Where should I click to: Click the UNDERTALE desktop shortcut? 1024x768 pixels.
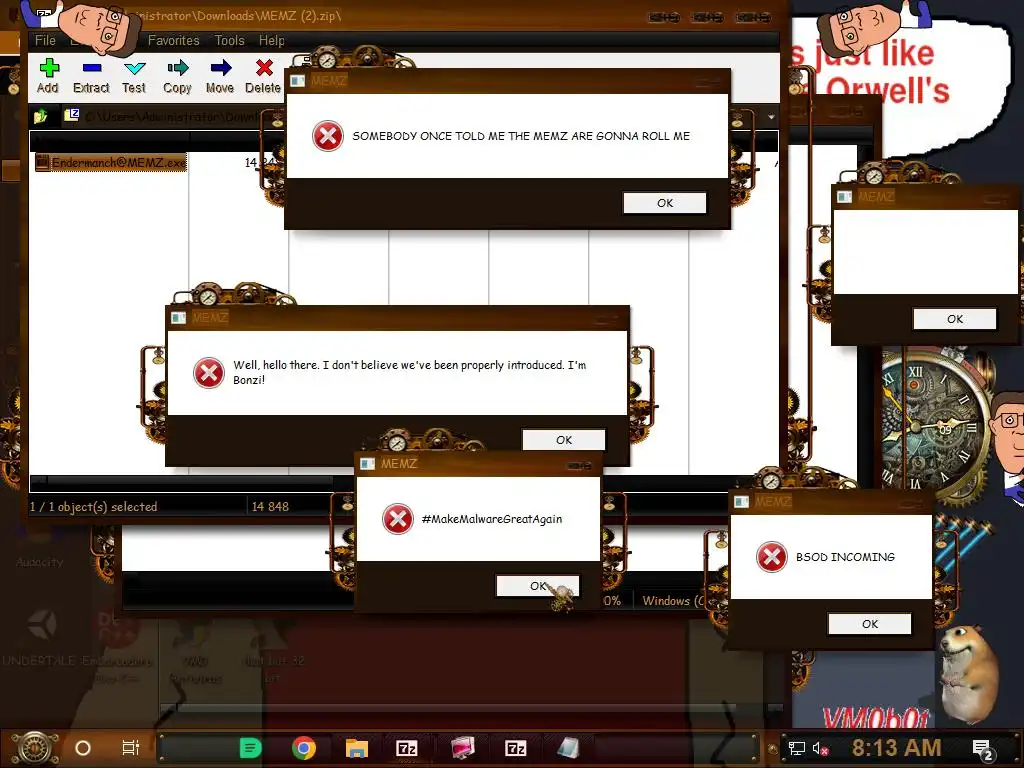point(39,637)
